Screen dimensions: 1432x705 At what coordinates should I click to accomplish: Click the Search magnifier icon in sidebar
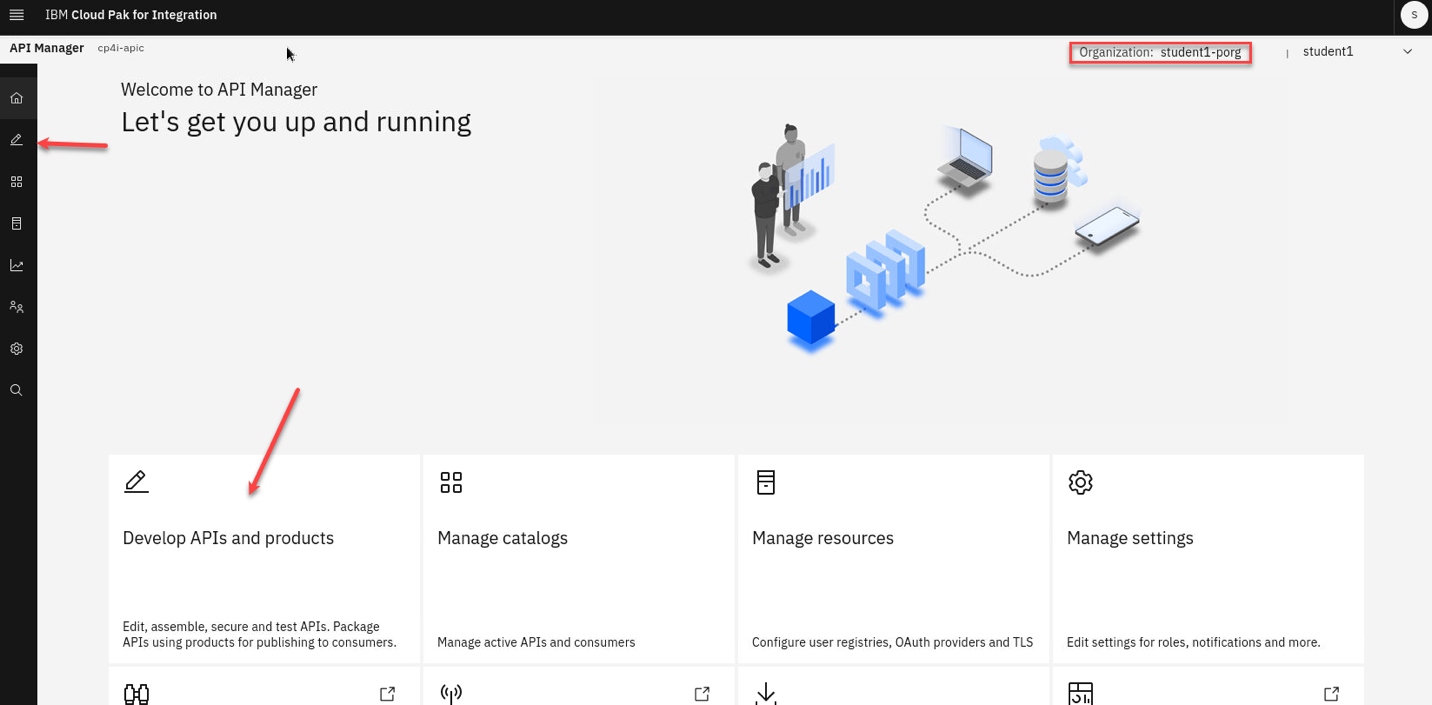pos(16,390)
